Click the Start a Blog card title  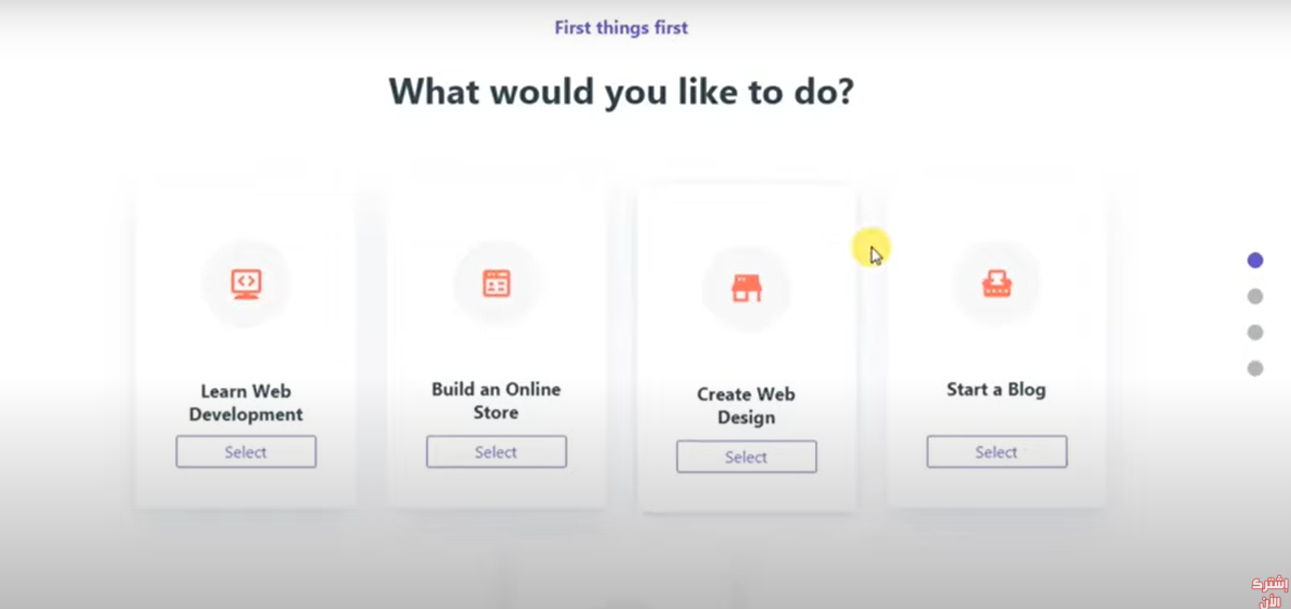tap(996, 390)
